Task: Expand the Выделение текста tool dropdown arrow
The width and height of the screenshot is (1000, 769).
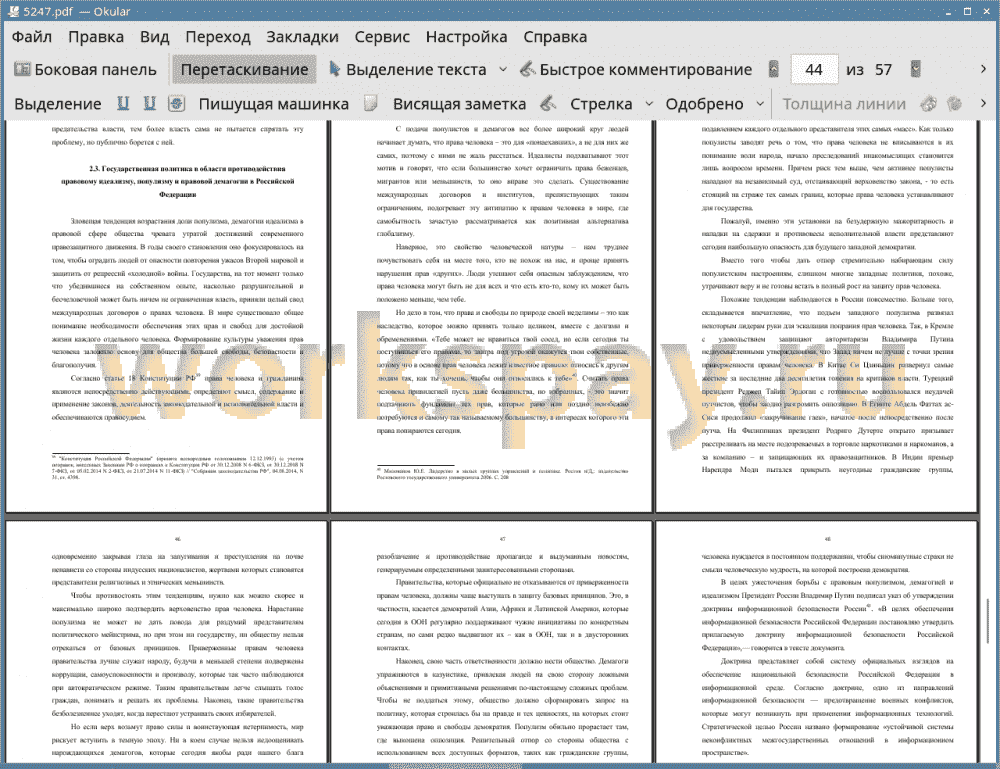Action: point(503,70)
